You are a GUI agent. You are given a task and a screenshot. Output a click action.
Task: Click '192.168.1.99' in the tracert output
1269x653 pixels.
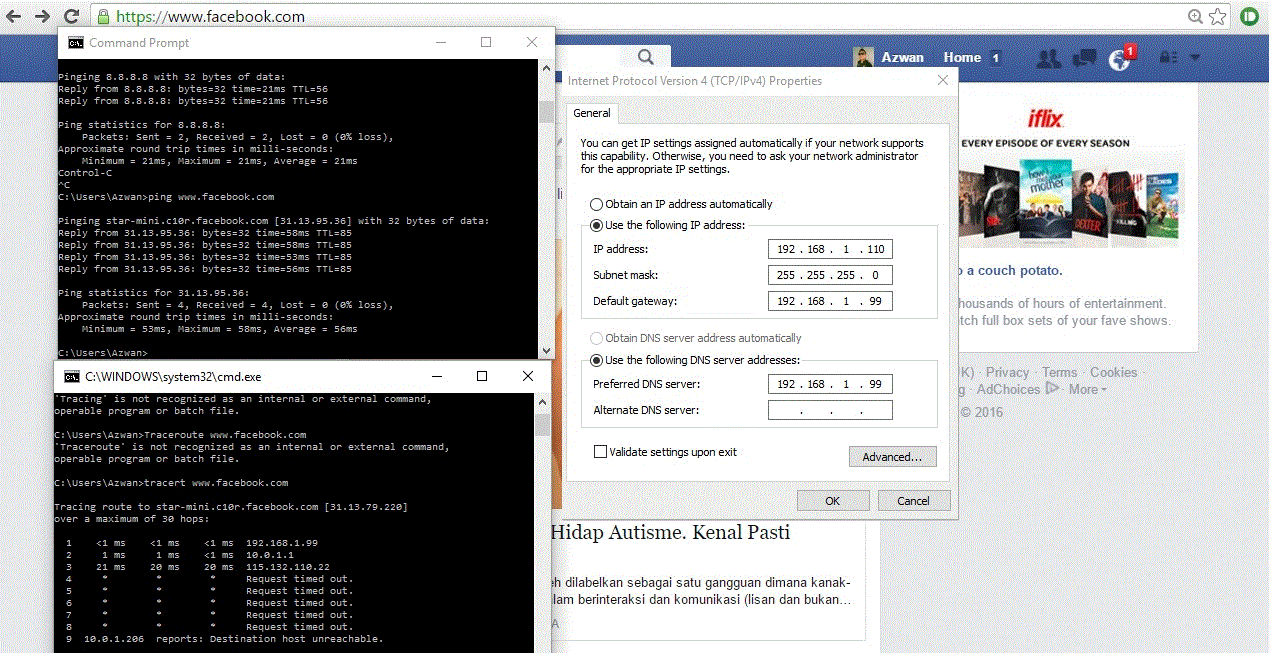(282, 542)
